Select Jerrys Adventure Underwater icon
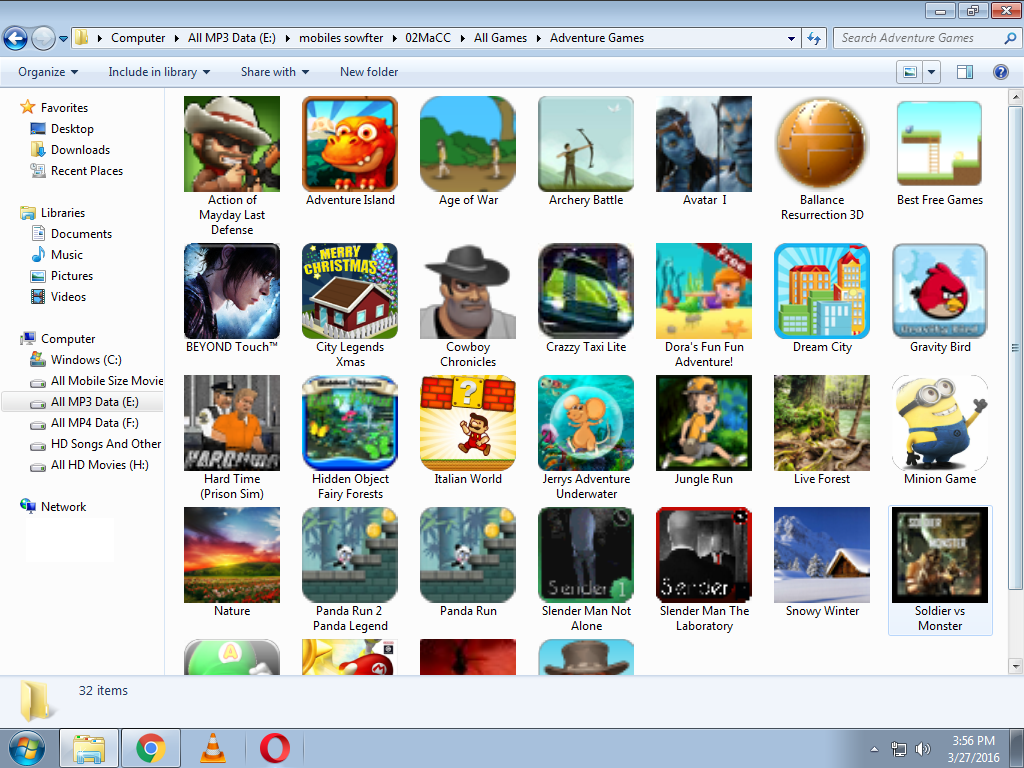Screen dimensions: 1024x768 coord(586,423)
